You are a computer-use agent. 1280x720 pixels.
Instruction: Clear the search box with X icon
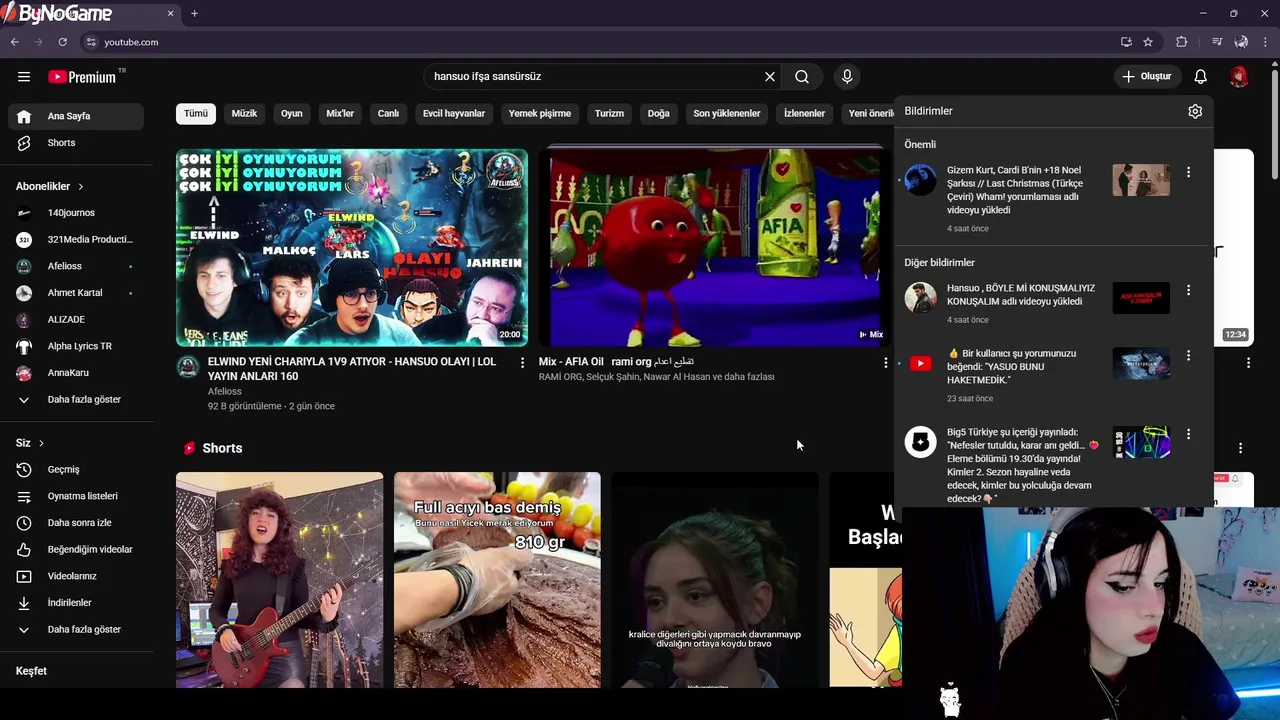click(770, 77)
